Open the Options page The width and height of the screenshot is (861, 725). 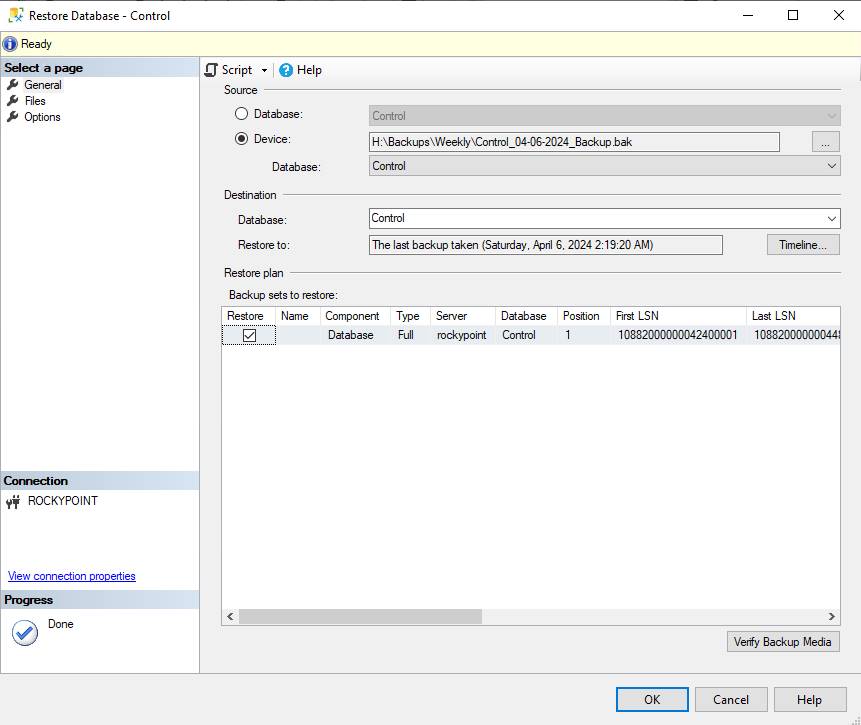click(x=42, y=117)
